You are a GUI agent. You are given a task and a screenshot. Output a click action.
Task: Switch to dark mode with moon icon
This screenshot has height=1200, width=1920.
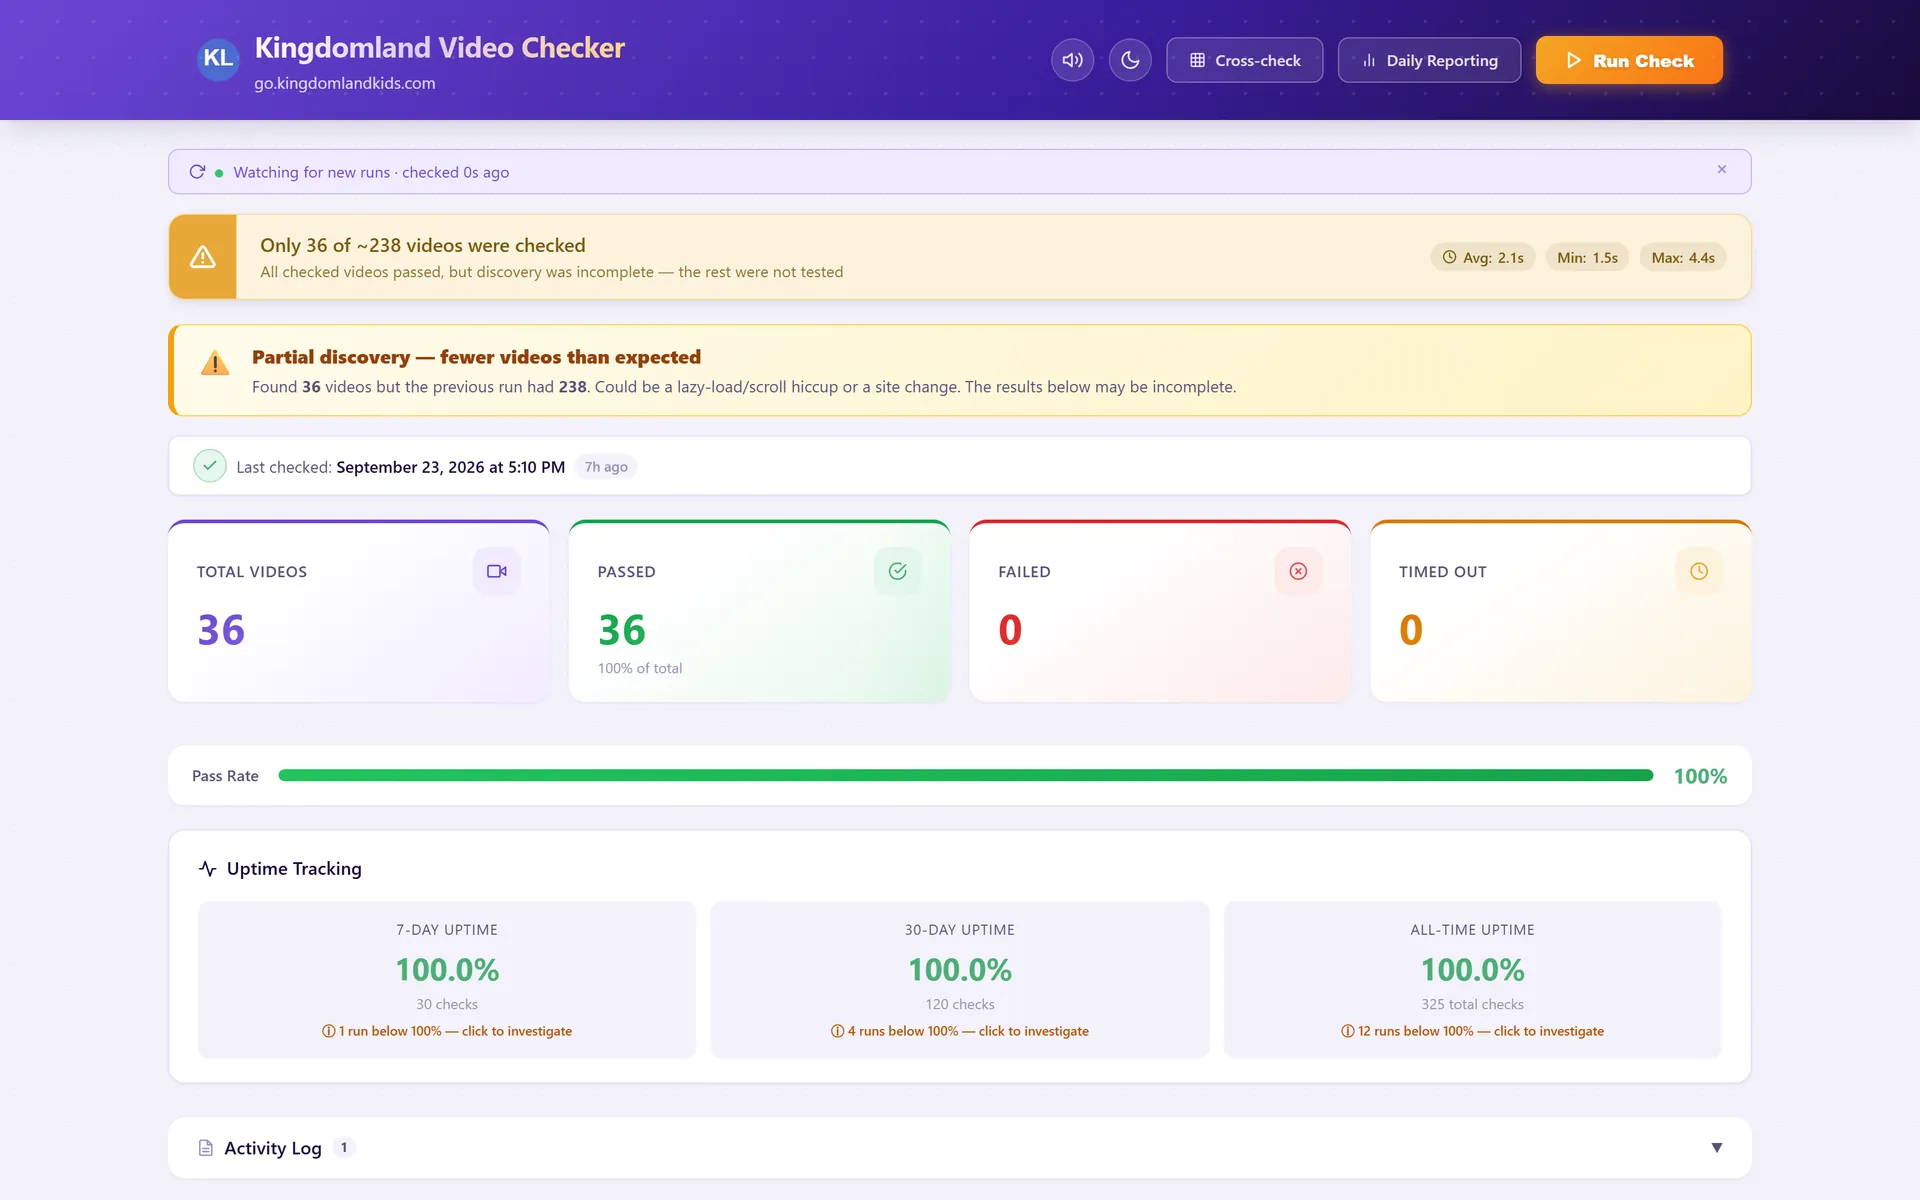(x=1130, y=60)
